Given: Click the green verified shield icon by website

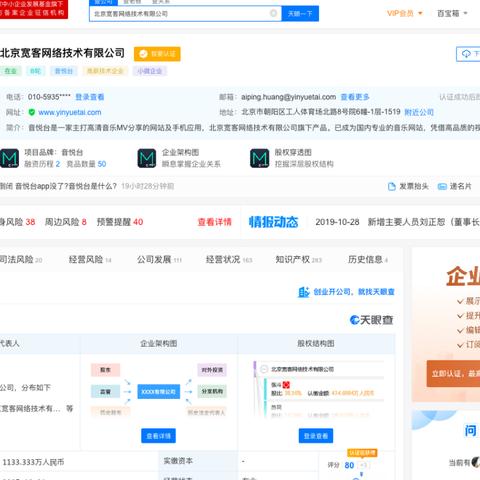Looking at the screenshot, I should pyautogui.click(x=32, y=112).
